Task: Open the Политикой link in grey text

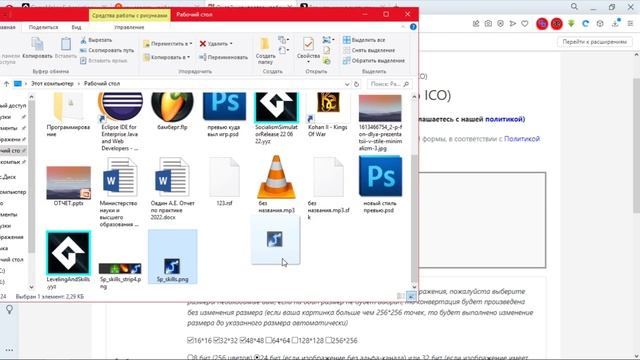Action: point(522,139)
